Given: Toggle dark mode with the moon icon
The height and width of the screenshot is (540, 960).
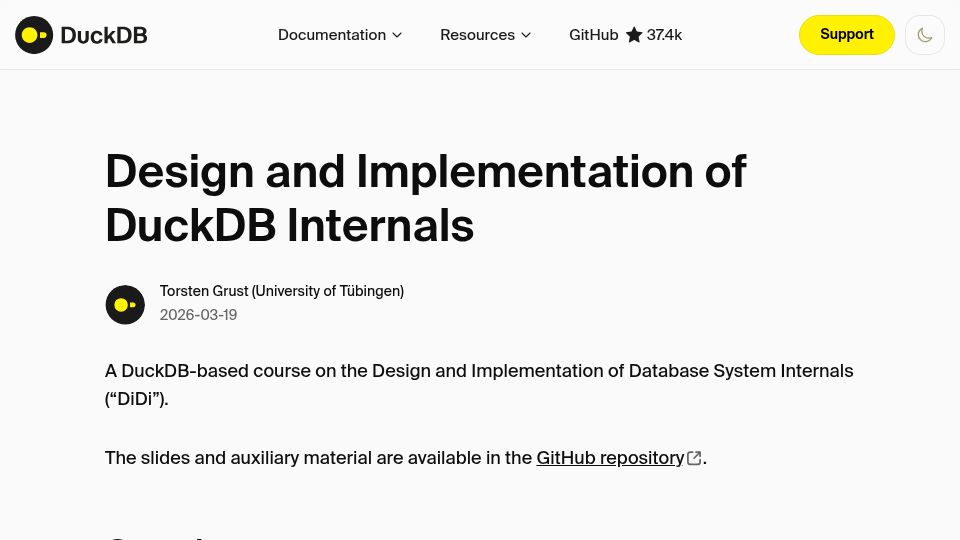Looking at the screenshot, I should pyautogui.click(x=924, y=35).
